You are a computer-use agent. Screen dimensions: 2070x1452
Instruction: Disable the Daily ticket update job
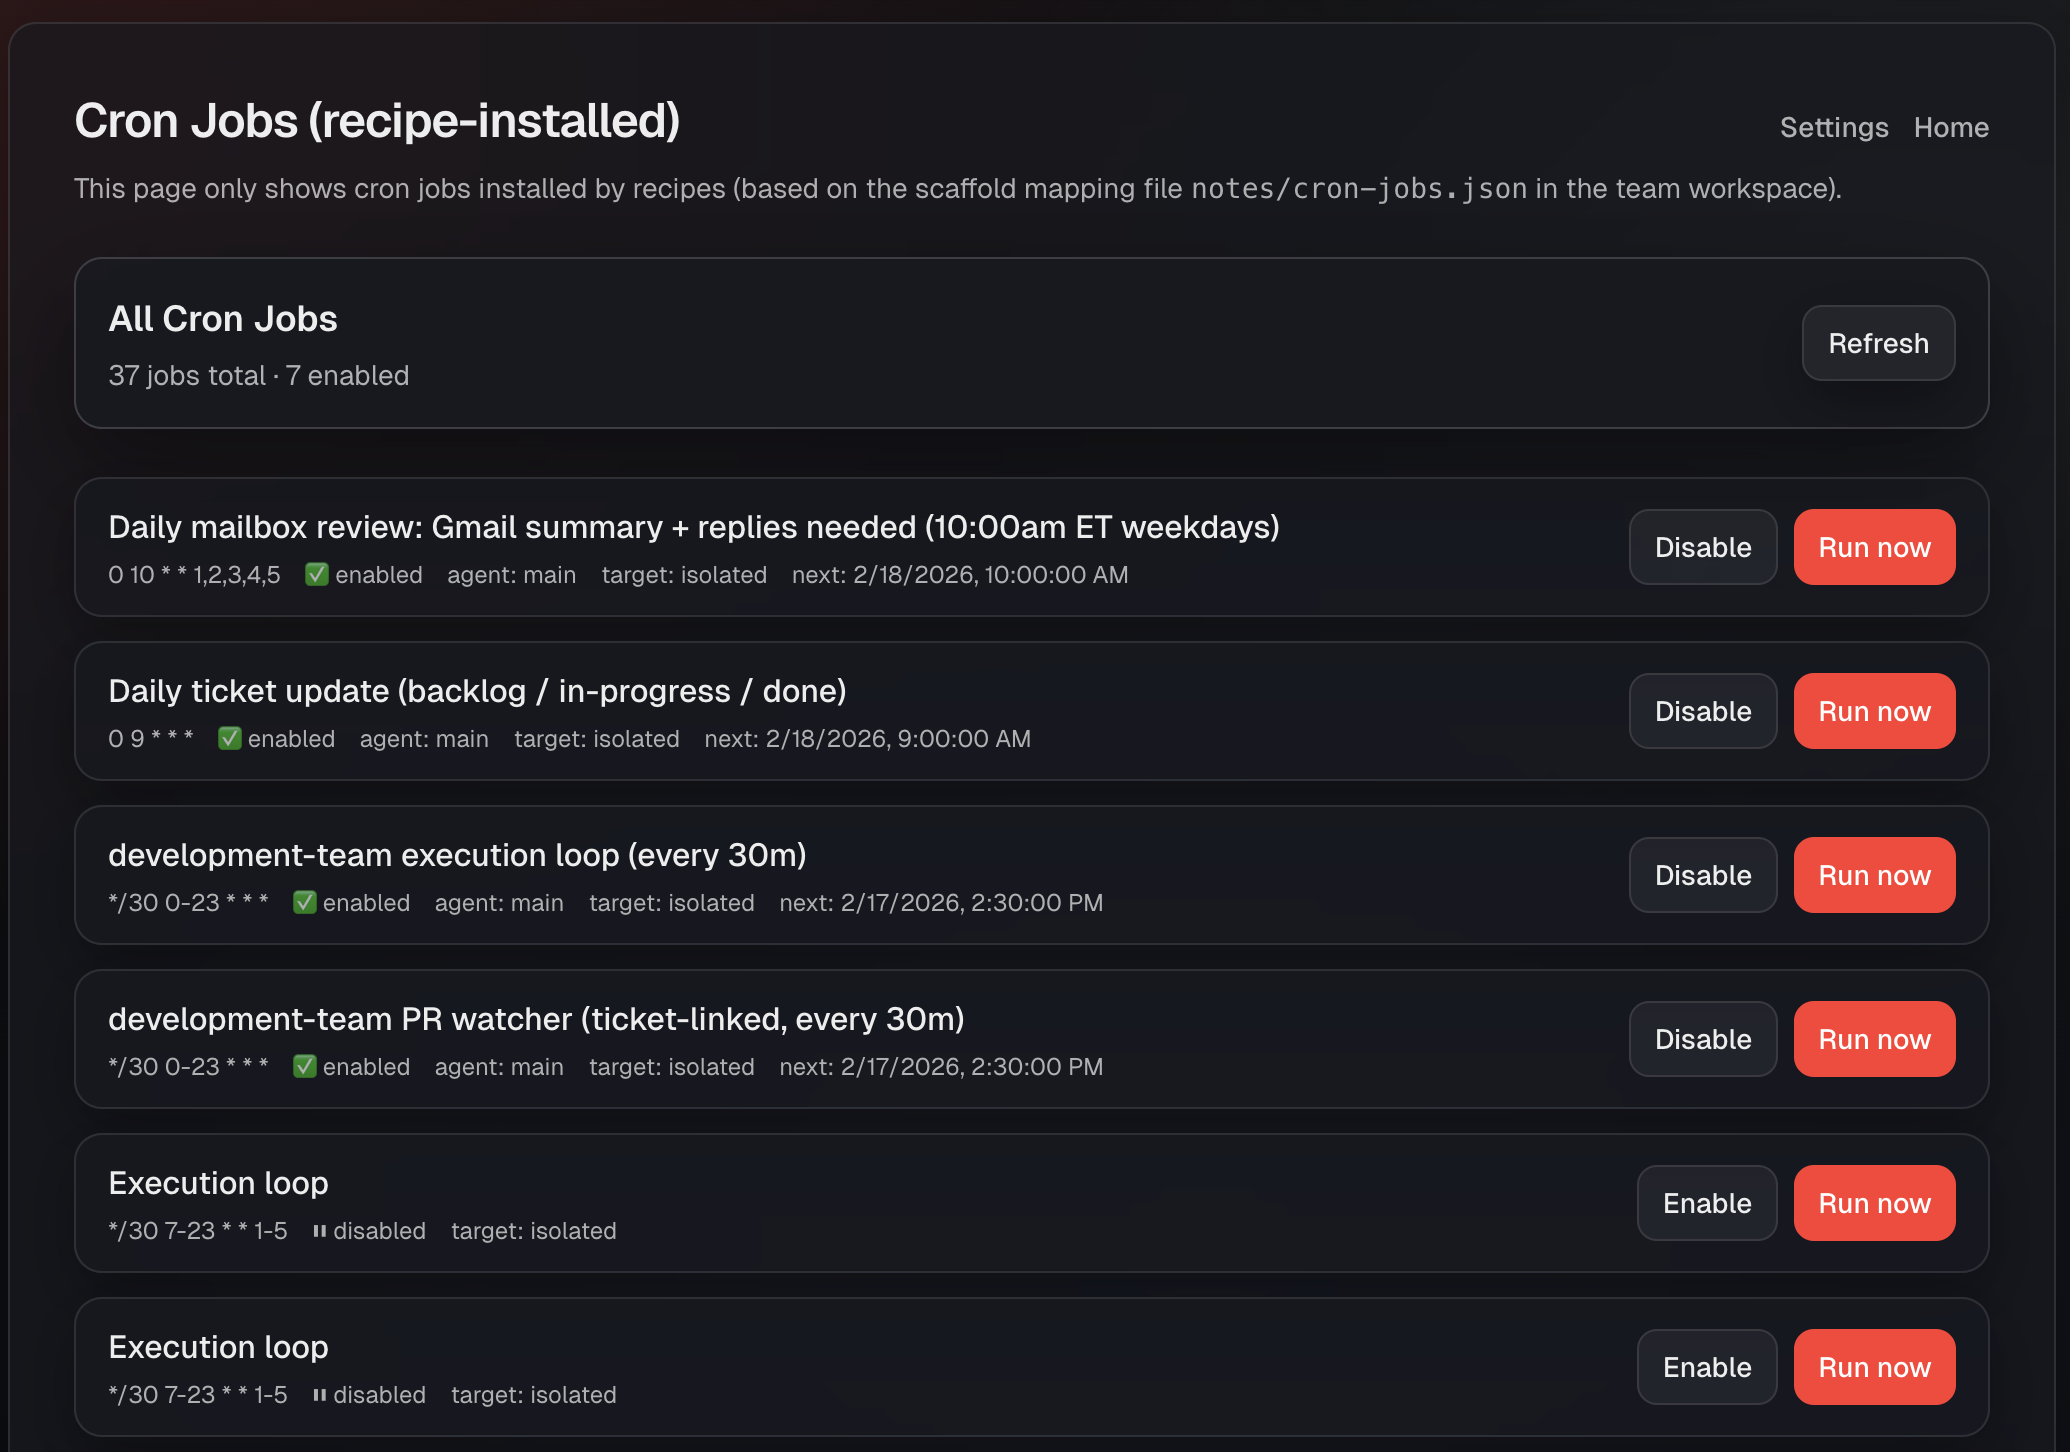tap(1702, 711)
